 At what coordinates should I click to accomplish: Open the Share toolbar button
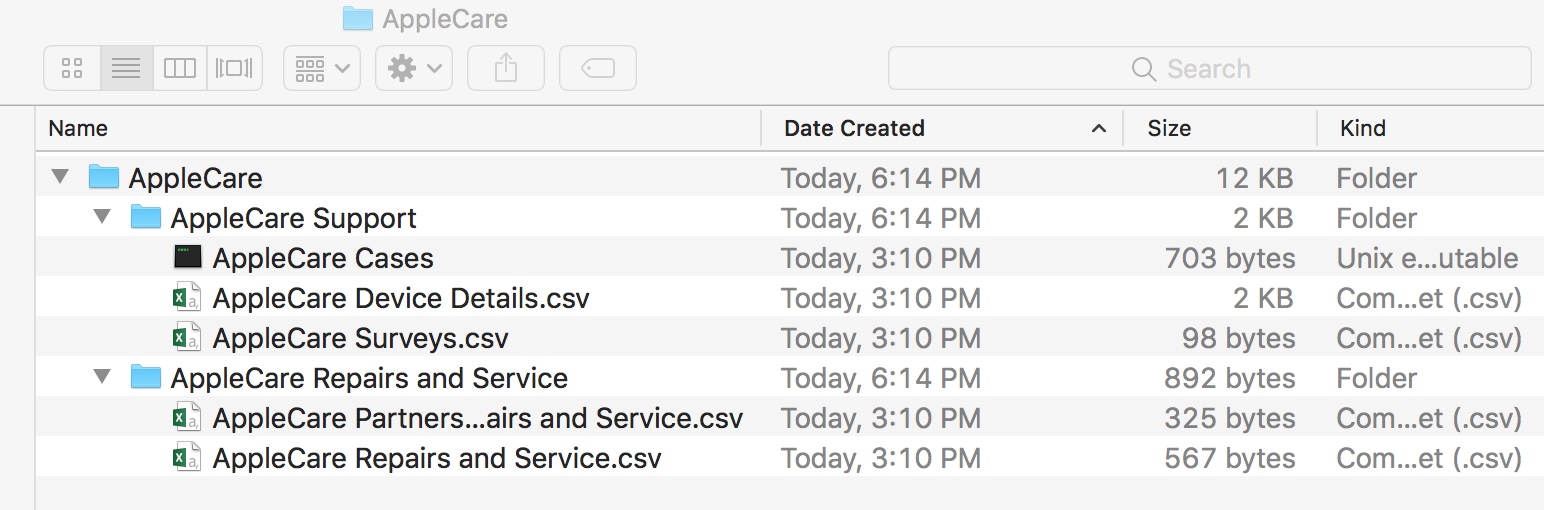(x=506, y=68)
